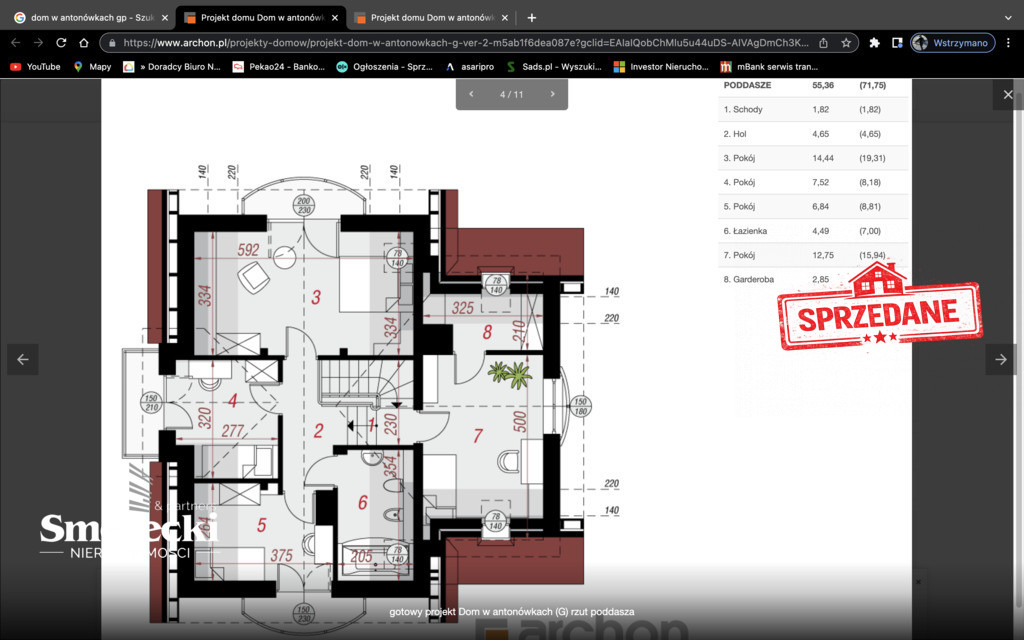1024x640 pixels.
Task: Close the Google search tab
Action: tap(165, 18)
